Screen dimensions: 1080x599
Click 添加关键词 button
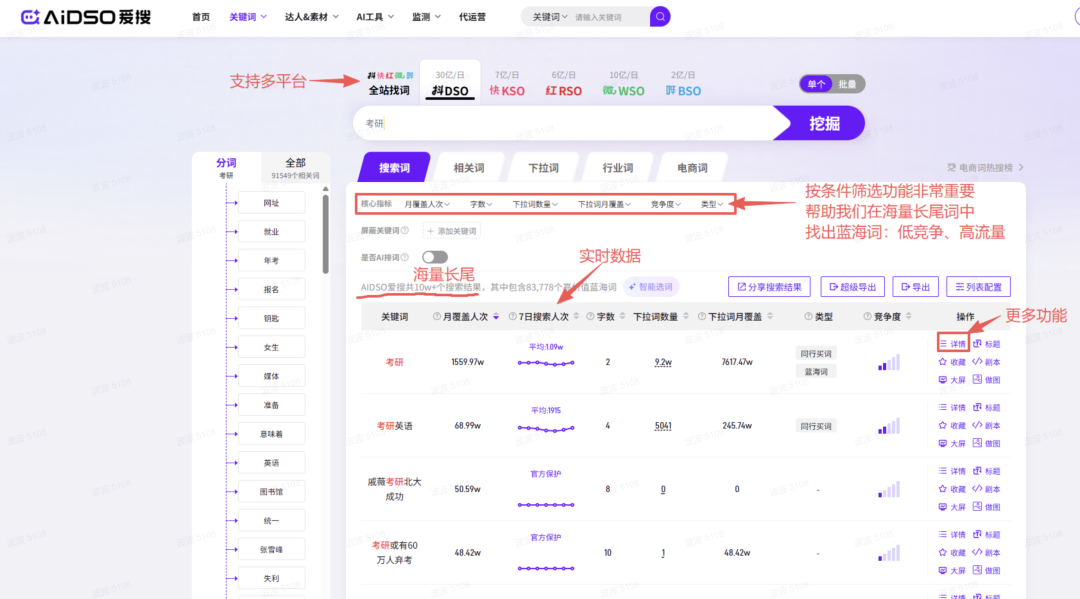pyautogui.click(x=452, y=231)
